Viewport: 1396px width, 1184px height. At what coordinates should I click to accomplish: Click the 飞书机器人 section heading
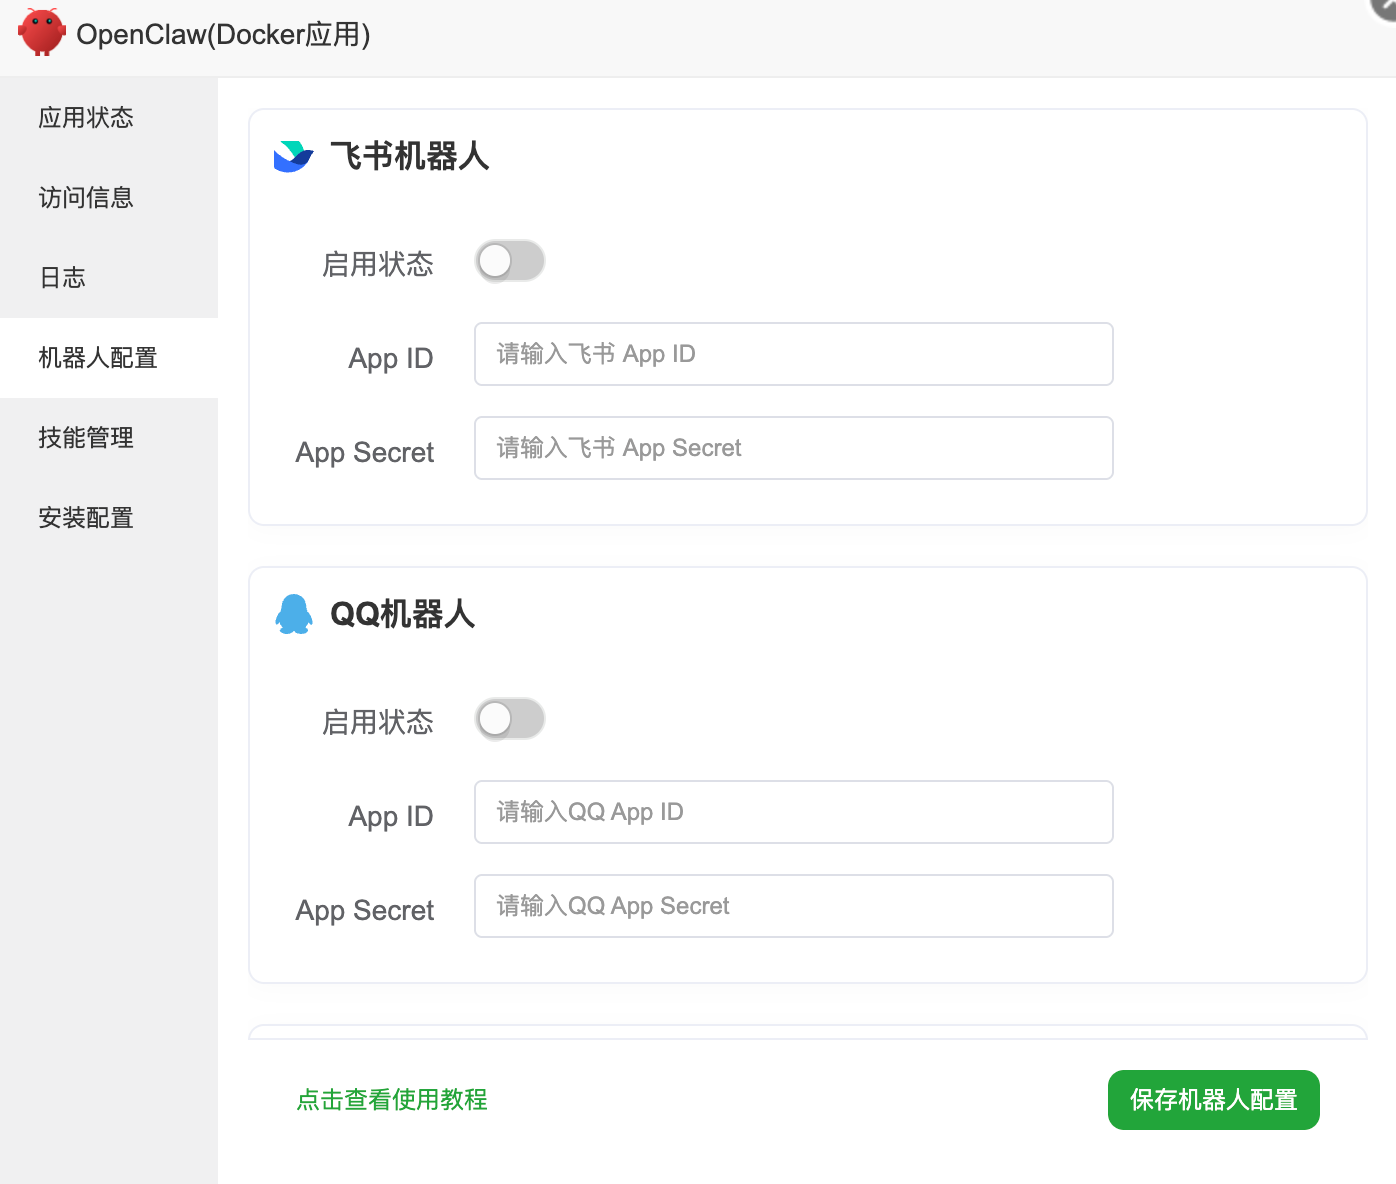[409, 156]
